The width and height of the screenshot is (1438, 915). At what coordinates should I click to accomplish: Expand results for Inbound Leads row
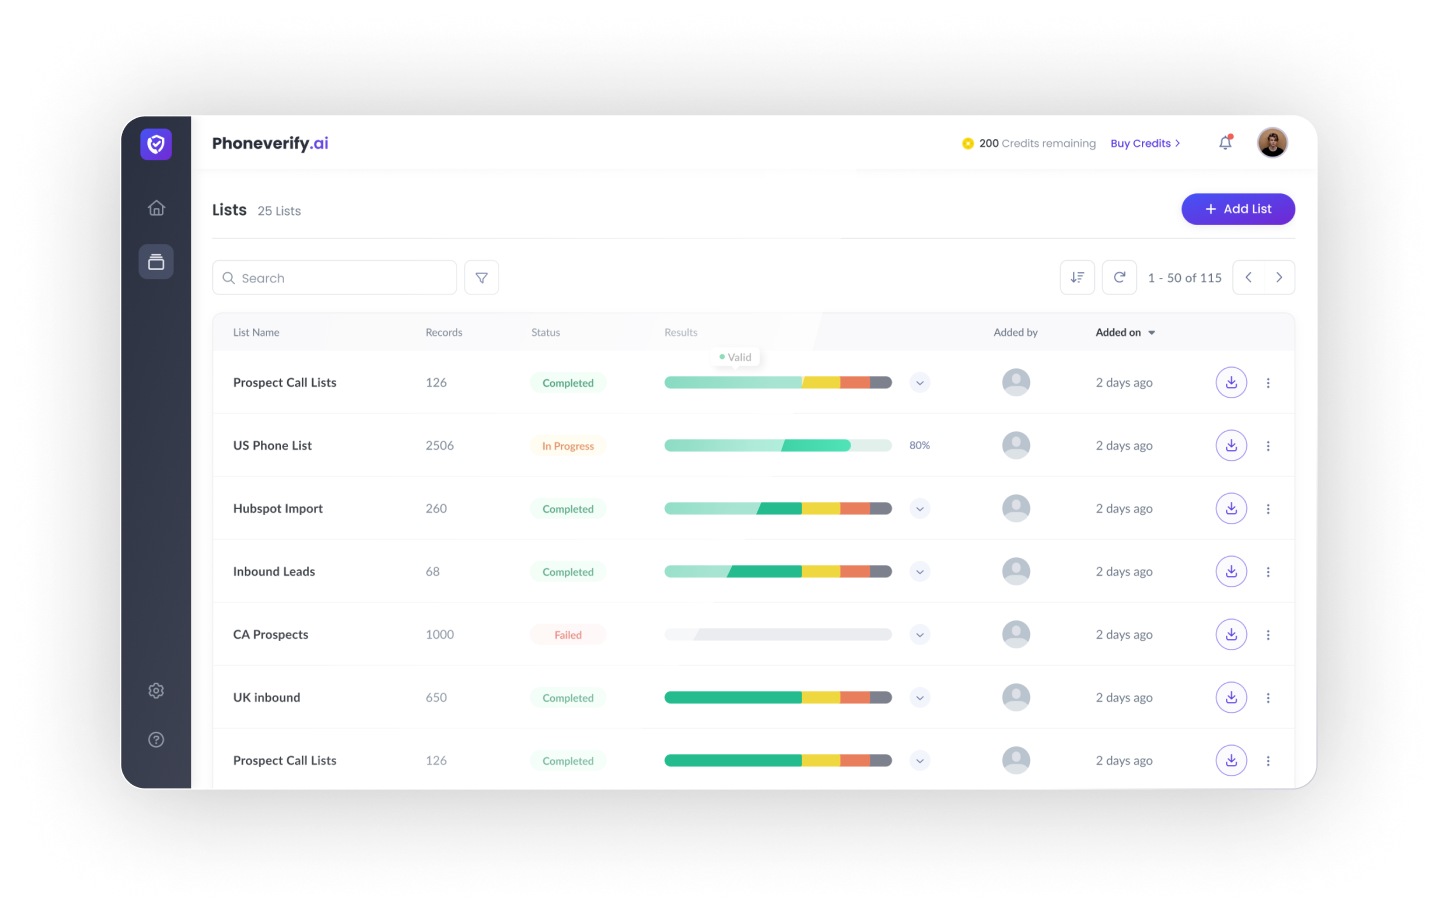tap(920, 572)
